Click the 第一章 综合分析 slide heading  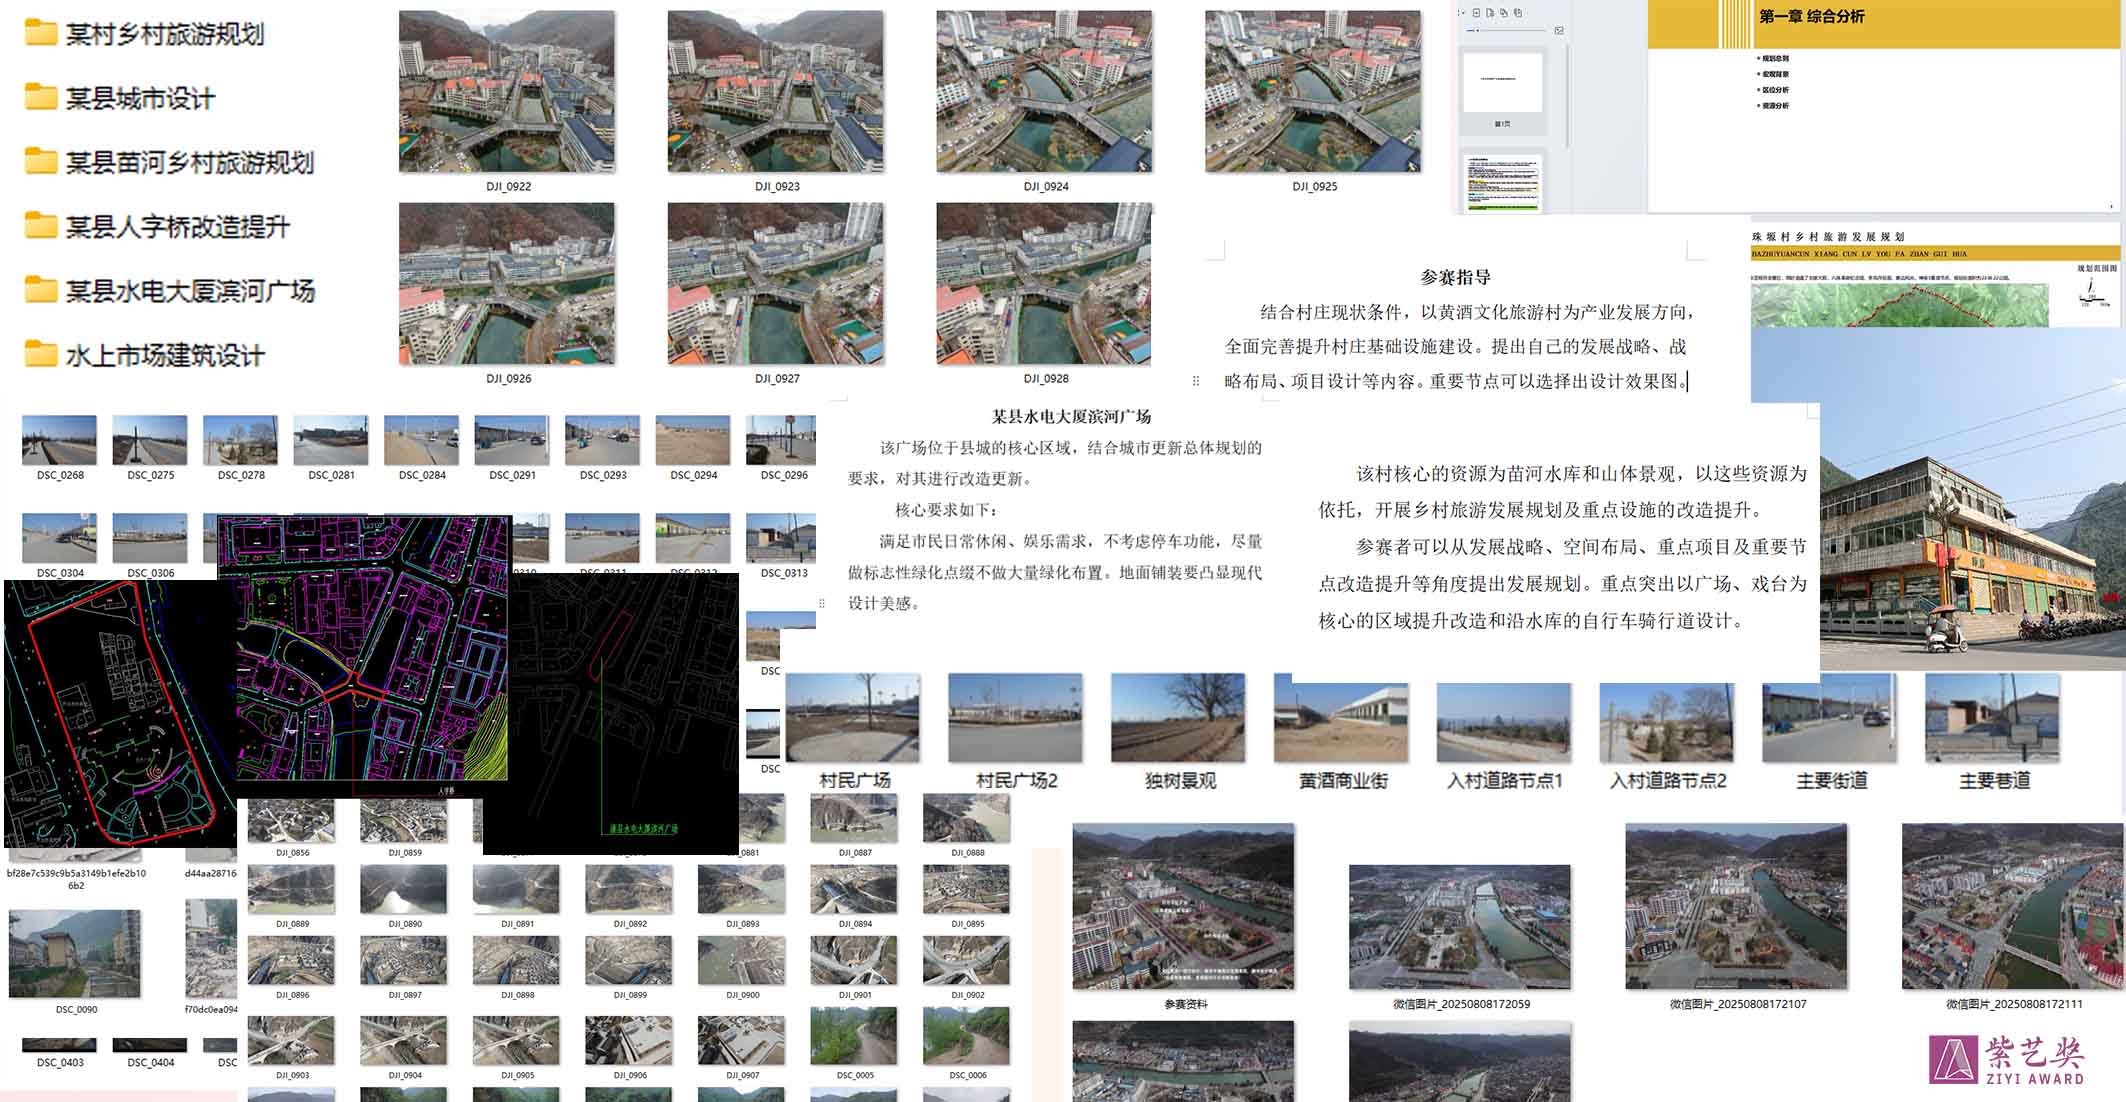click(x=1811, y=17)
